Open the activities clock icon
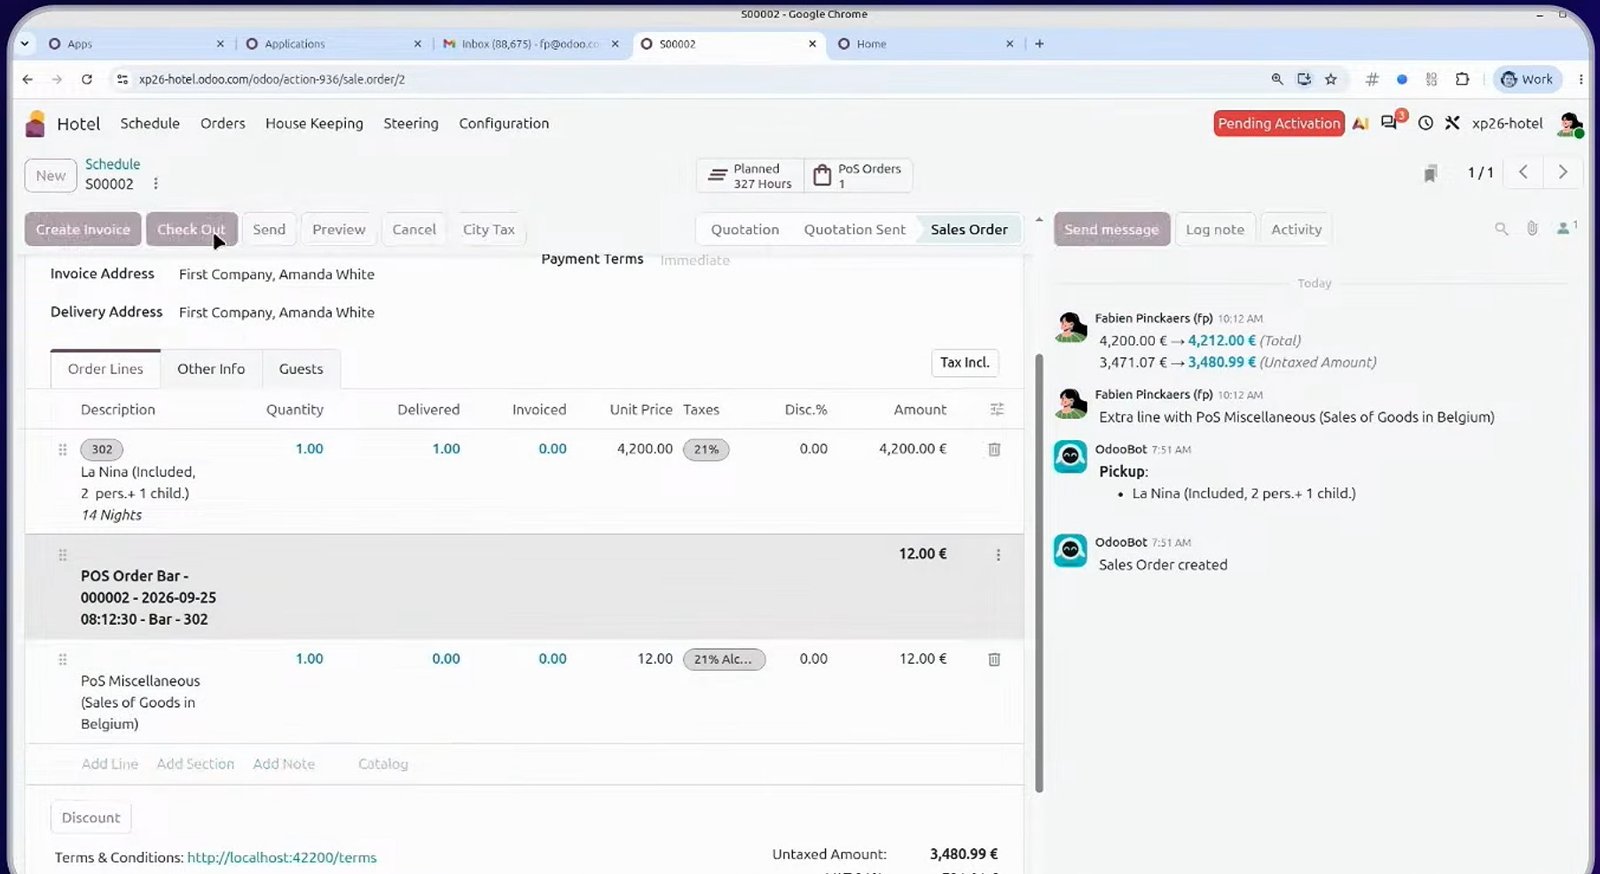 [x=1425, y=123]
